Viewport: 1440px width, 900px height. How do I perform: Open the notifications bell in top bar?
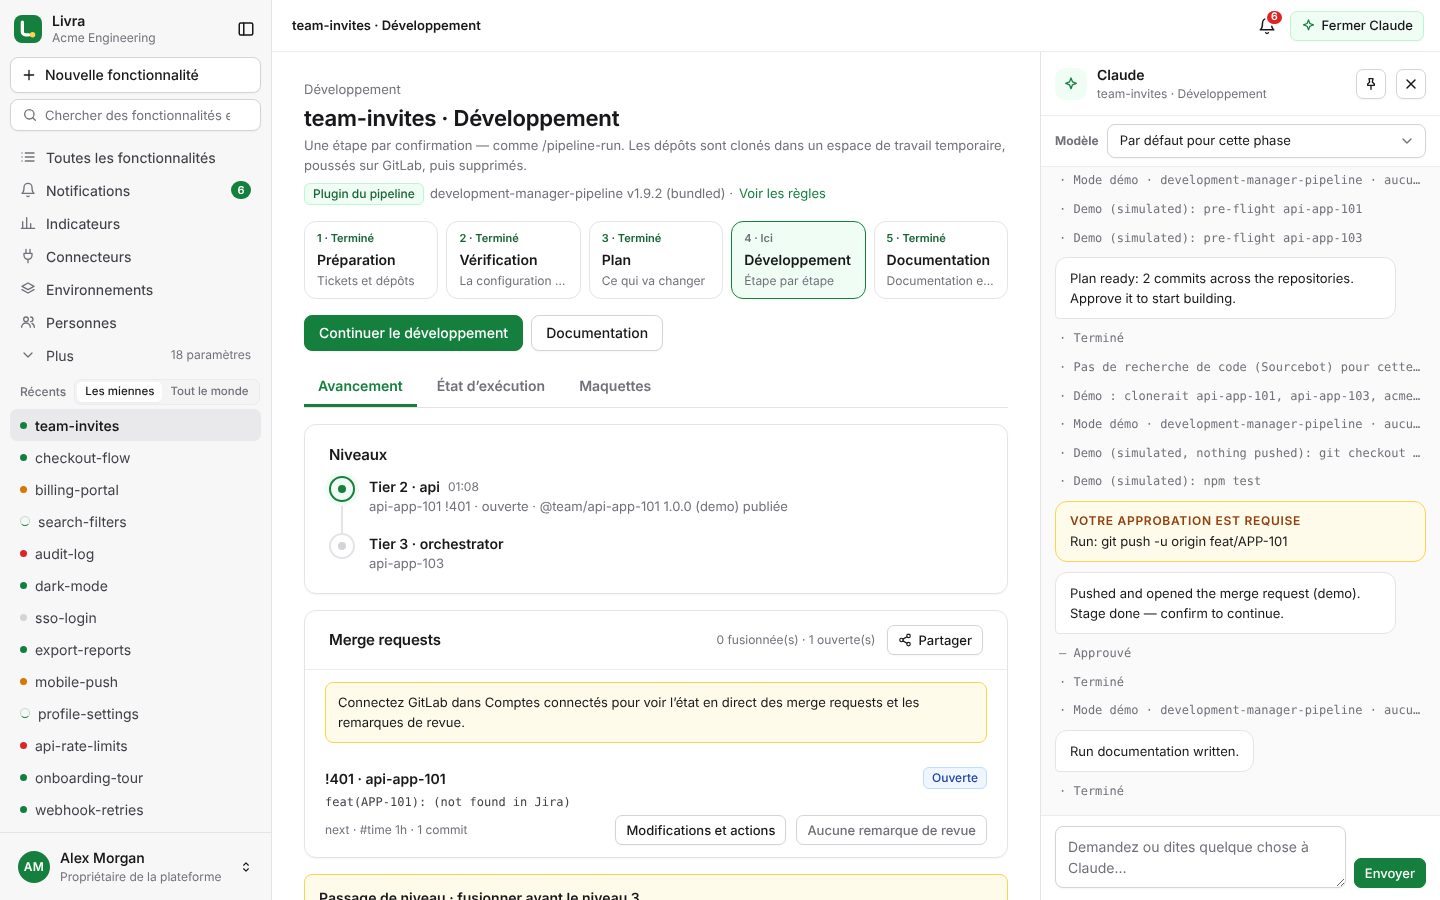[x=1267, y=26]
